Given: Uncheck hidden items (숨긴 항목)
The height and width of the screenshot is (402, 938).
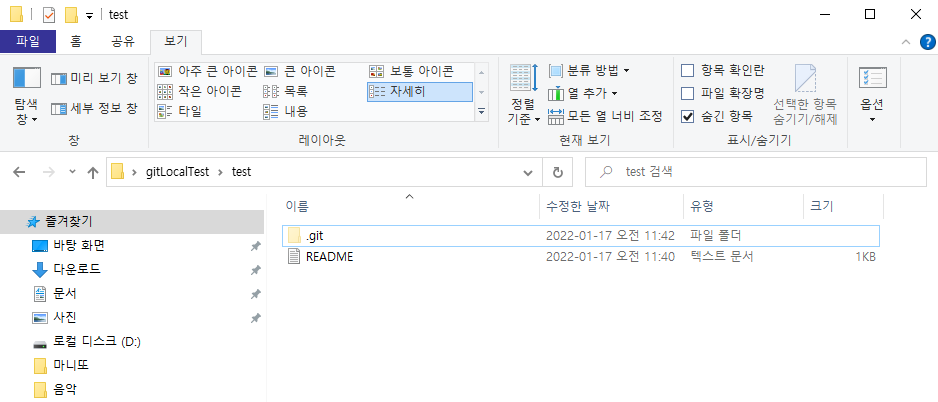Looking at the screenshot, I should [717, 116].
